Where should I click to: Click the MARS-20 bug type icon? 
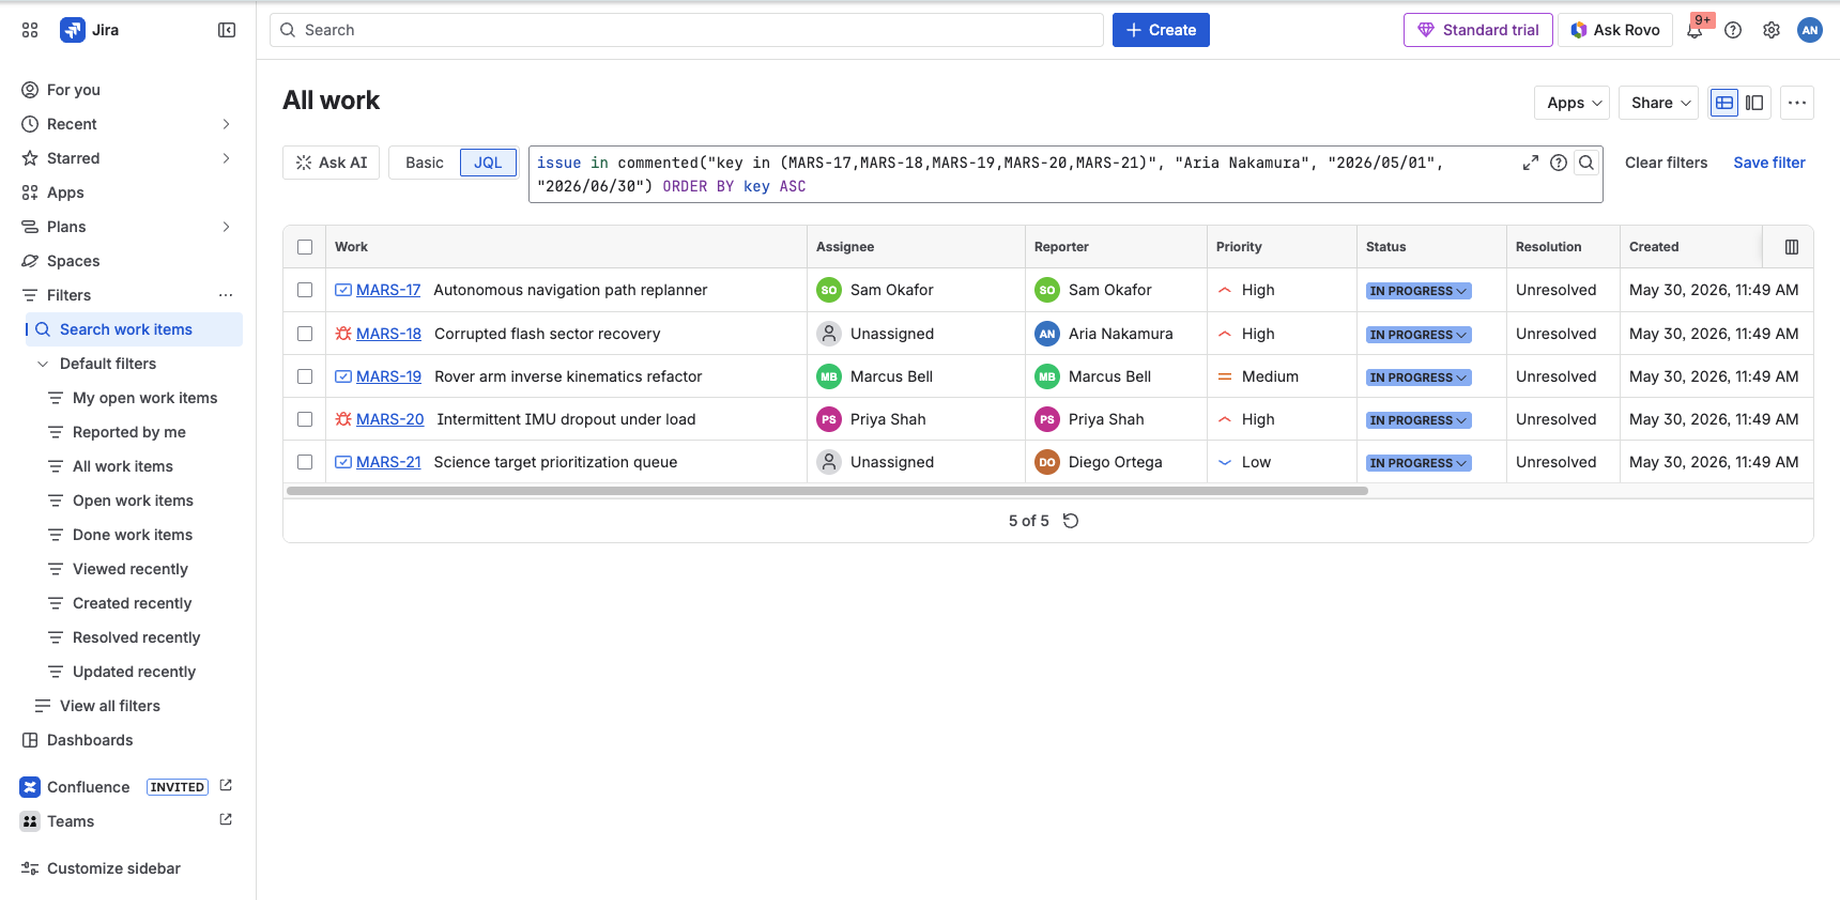coord(343,419)
